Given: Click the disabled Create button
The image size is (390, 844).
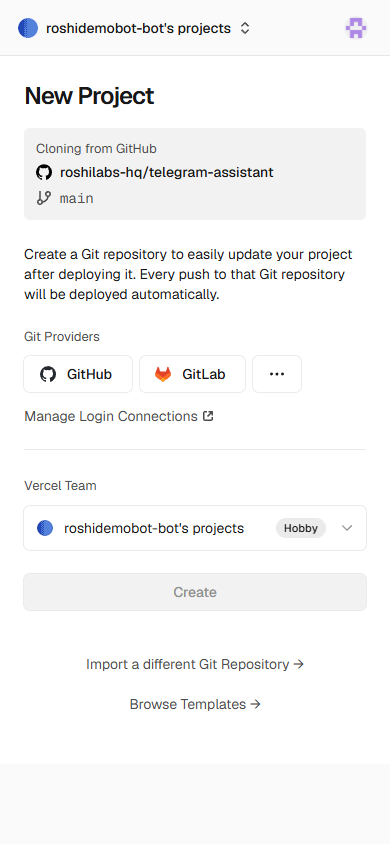Looking at the screenshot, I should point(195,592).
